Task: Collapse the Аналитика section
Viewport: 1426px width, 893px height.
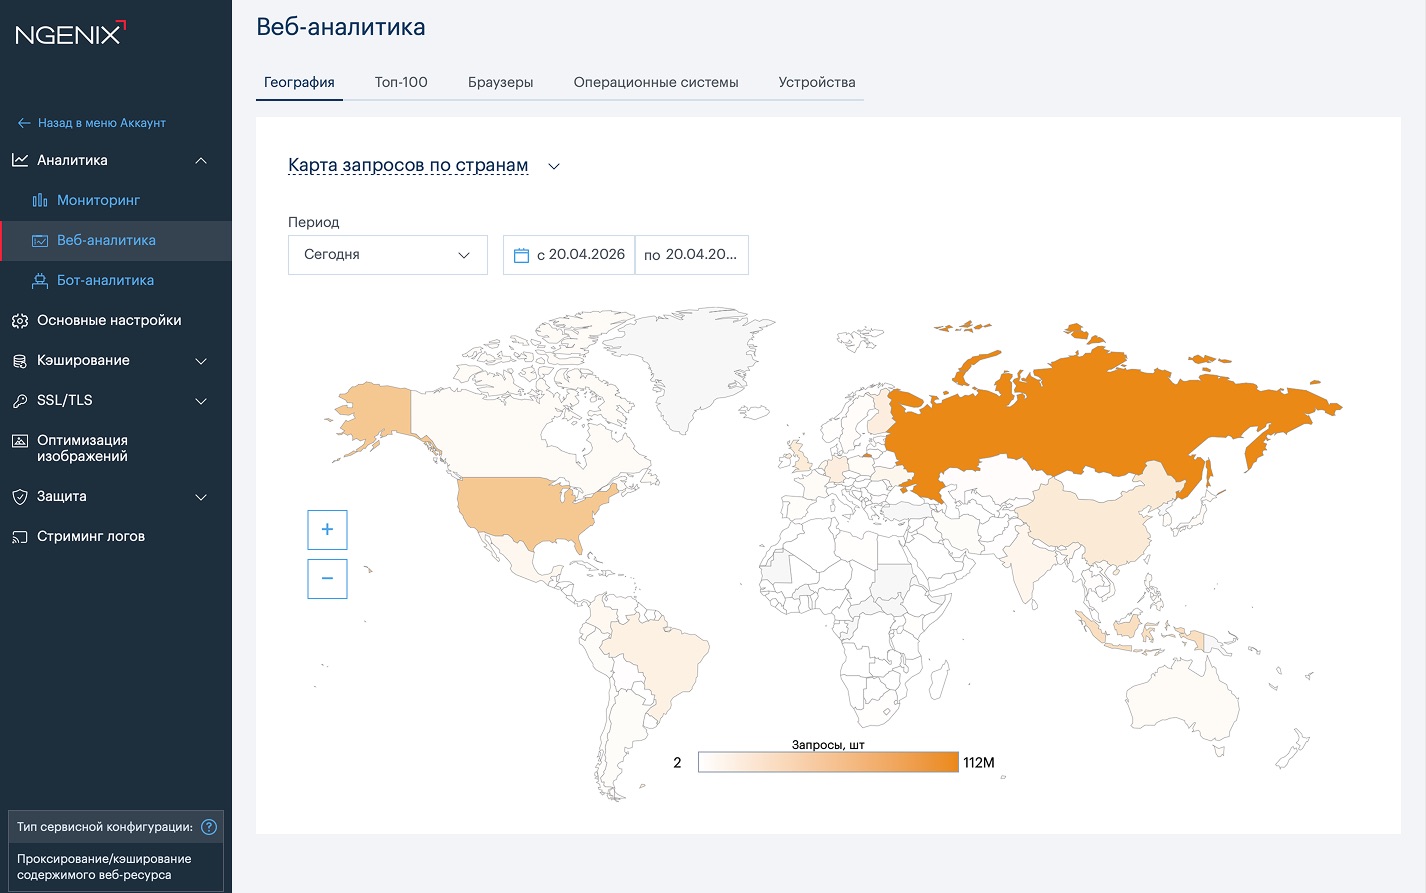Action: (201, 161)
